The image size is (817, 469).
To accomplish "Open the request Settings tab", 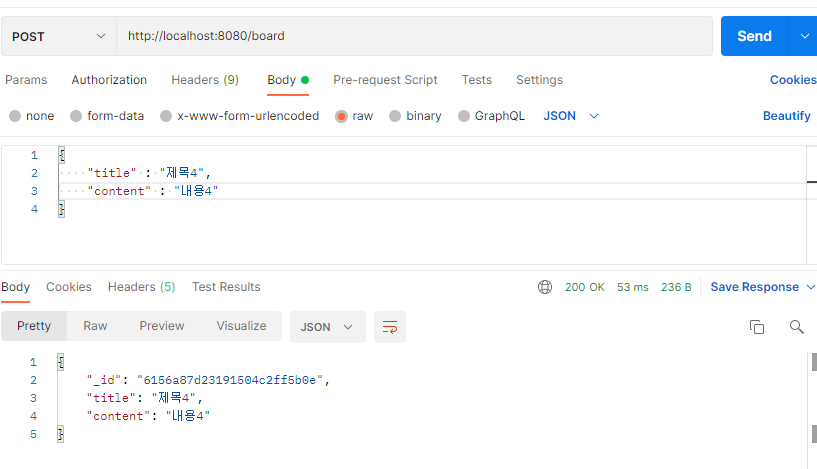I will pyautogui.click(x=539, y=80).
